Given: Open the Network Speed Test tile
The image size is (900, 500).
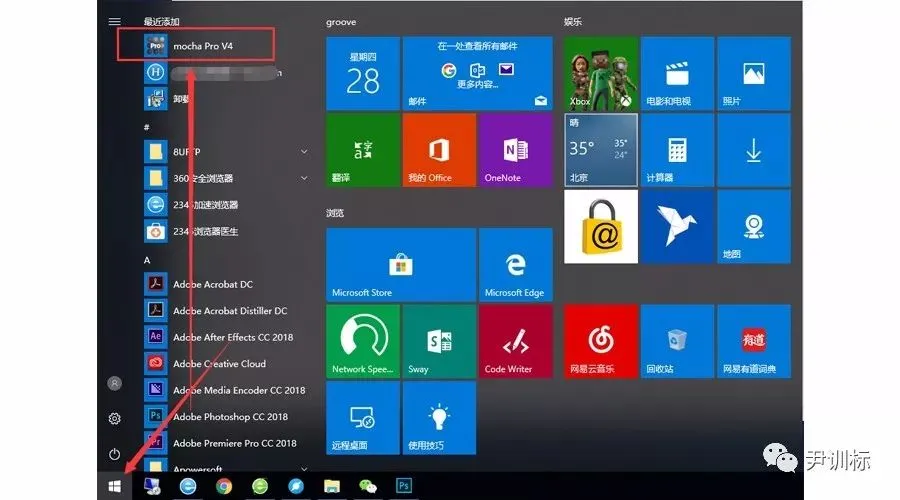Looking at the screenshot, I should point(363,341).
